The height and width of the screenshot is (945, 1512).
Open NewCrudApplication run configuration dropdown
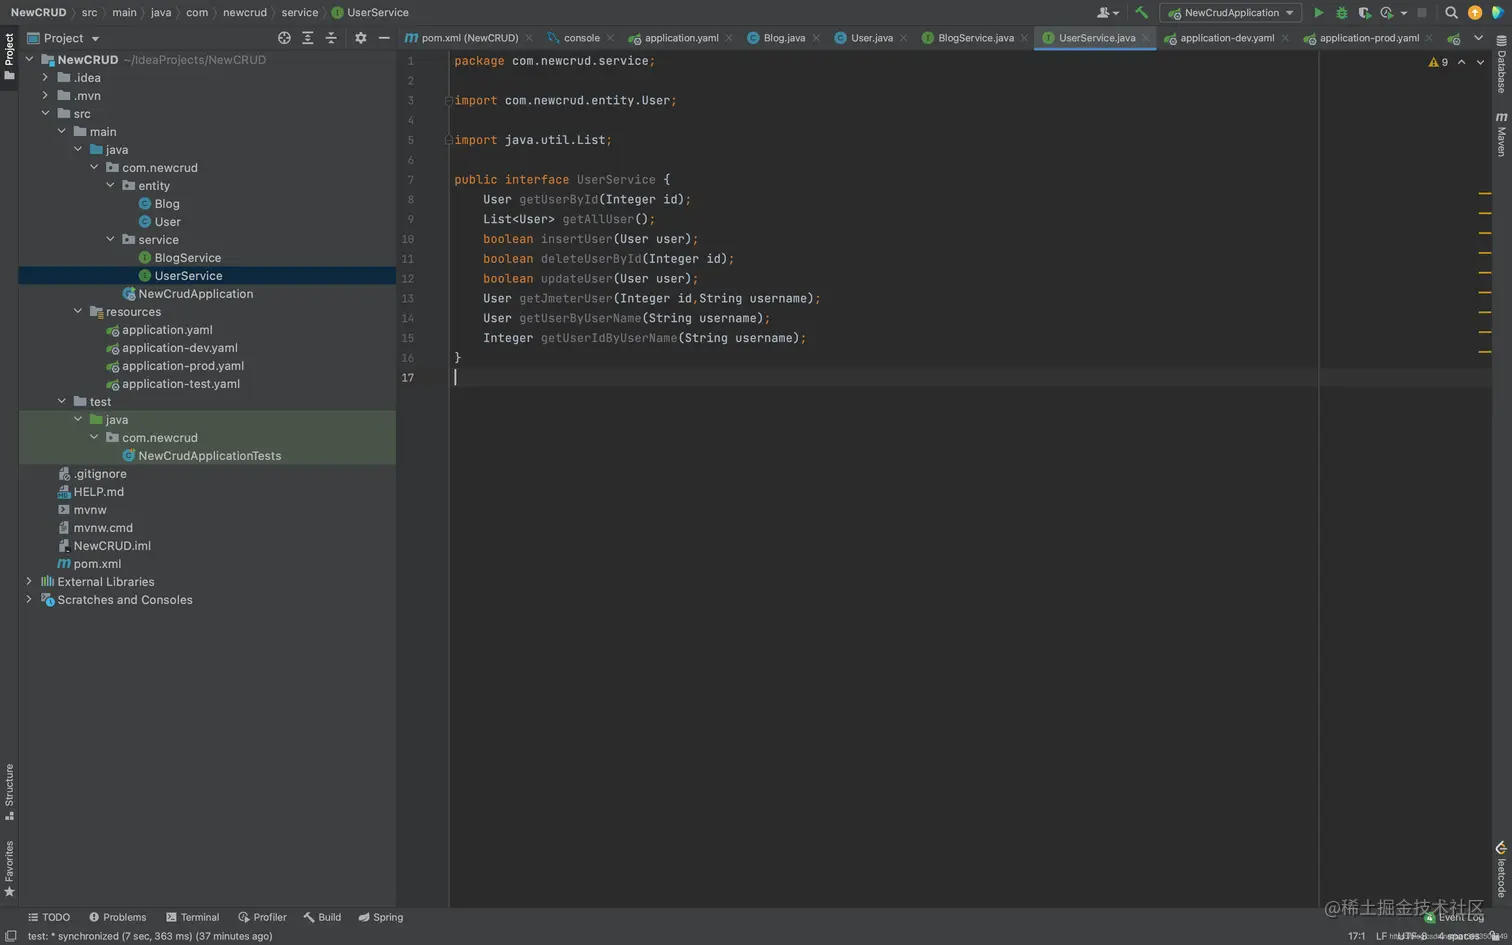click(x=1232, y=13)
